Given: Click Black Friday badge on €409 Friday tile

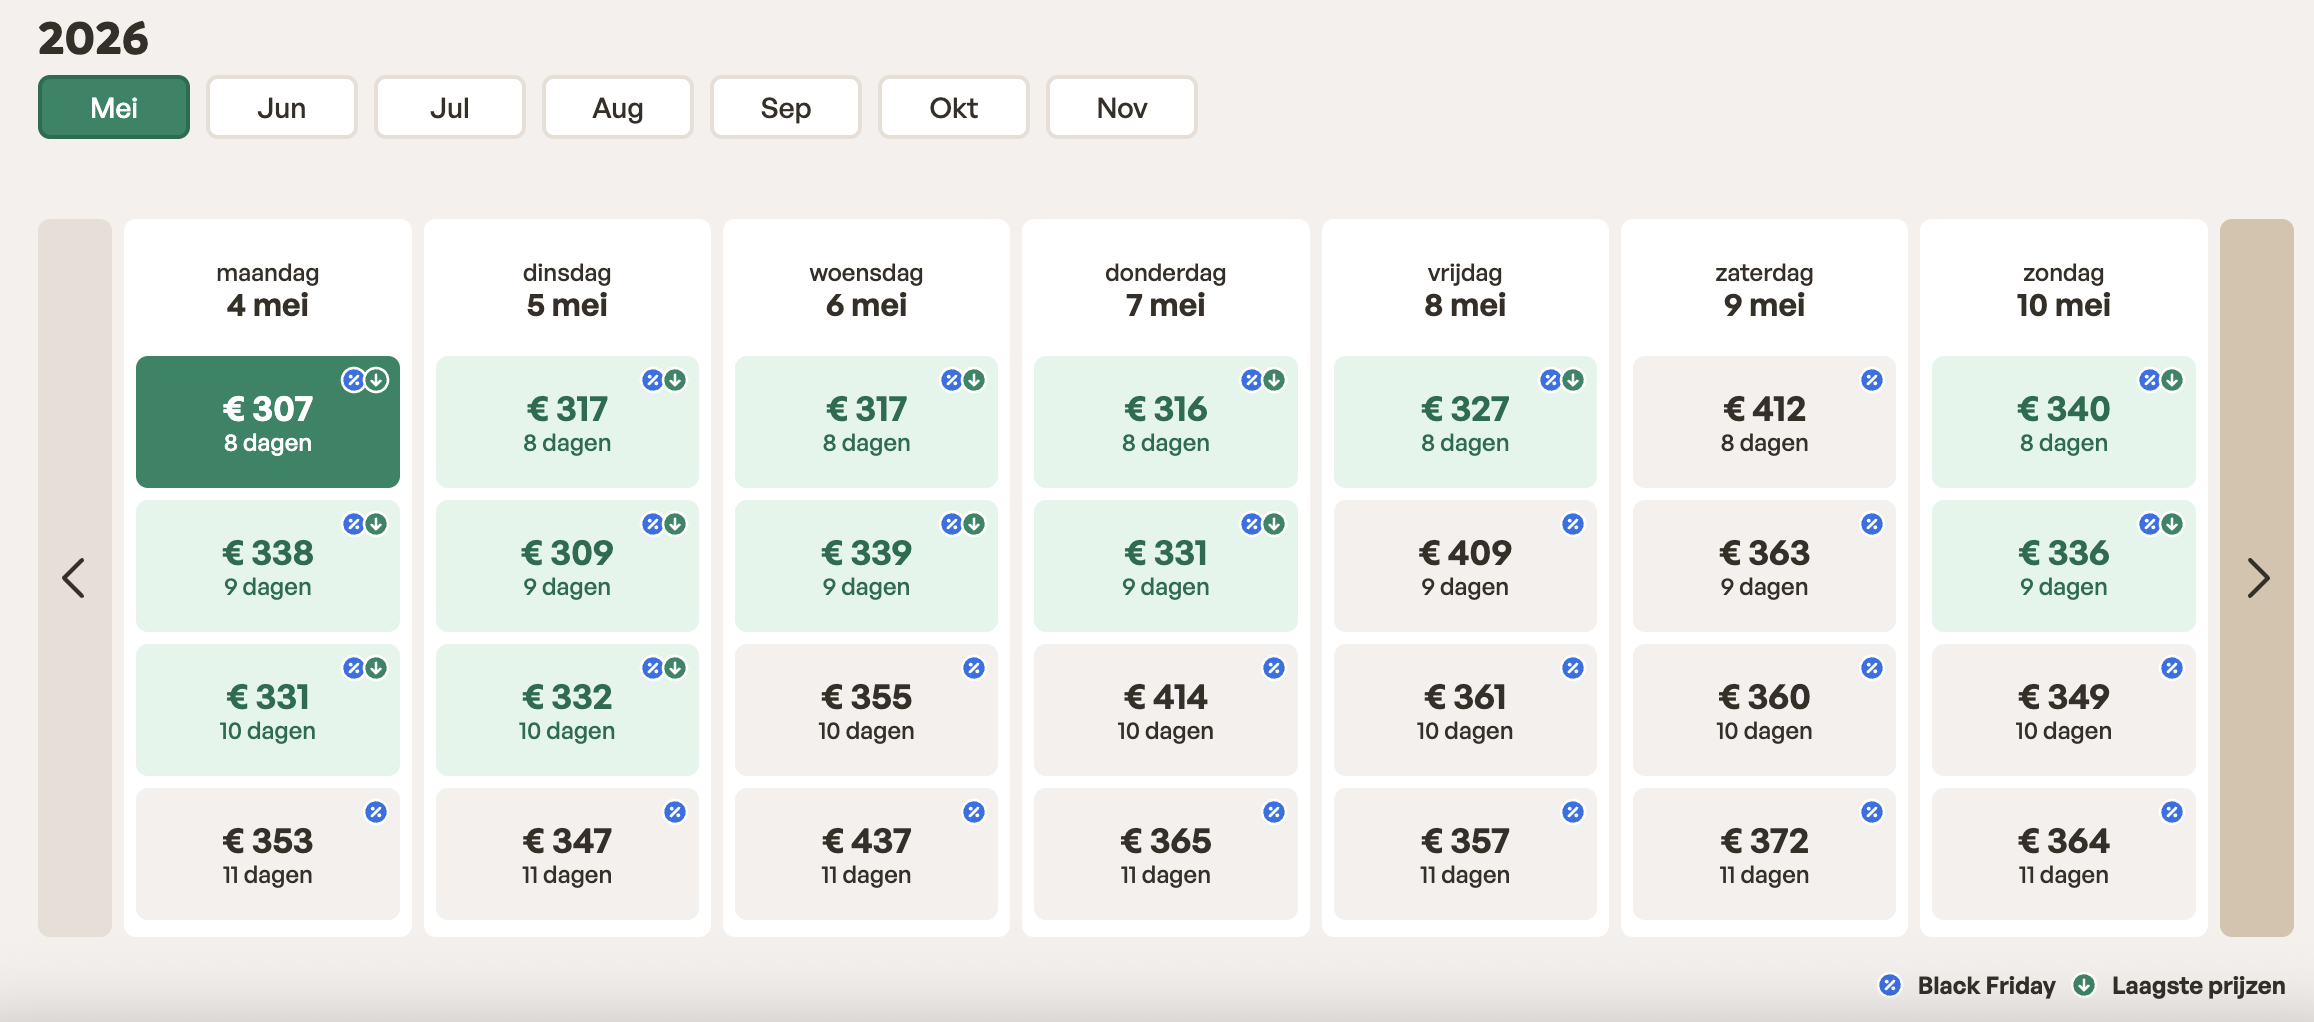Looking at the screenshot, I should 1572,524.
